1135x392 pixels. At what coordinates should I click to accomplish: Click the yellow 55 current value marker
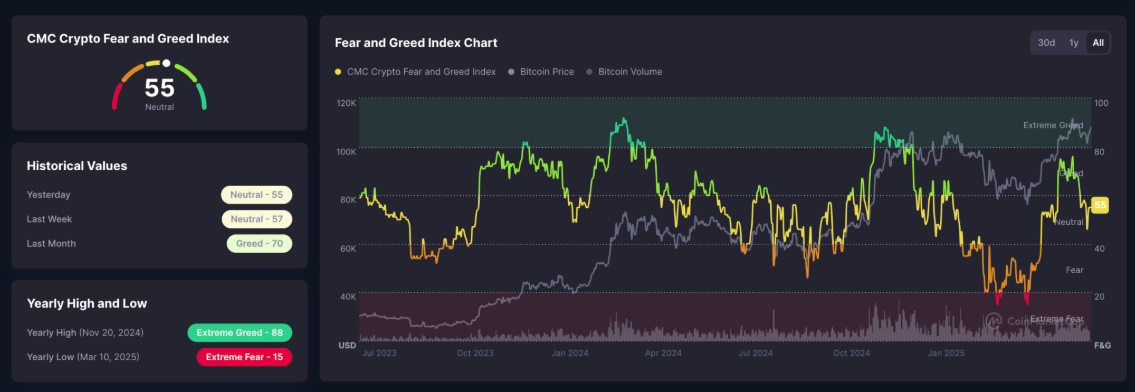1100,205
